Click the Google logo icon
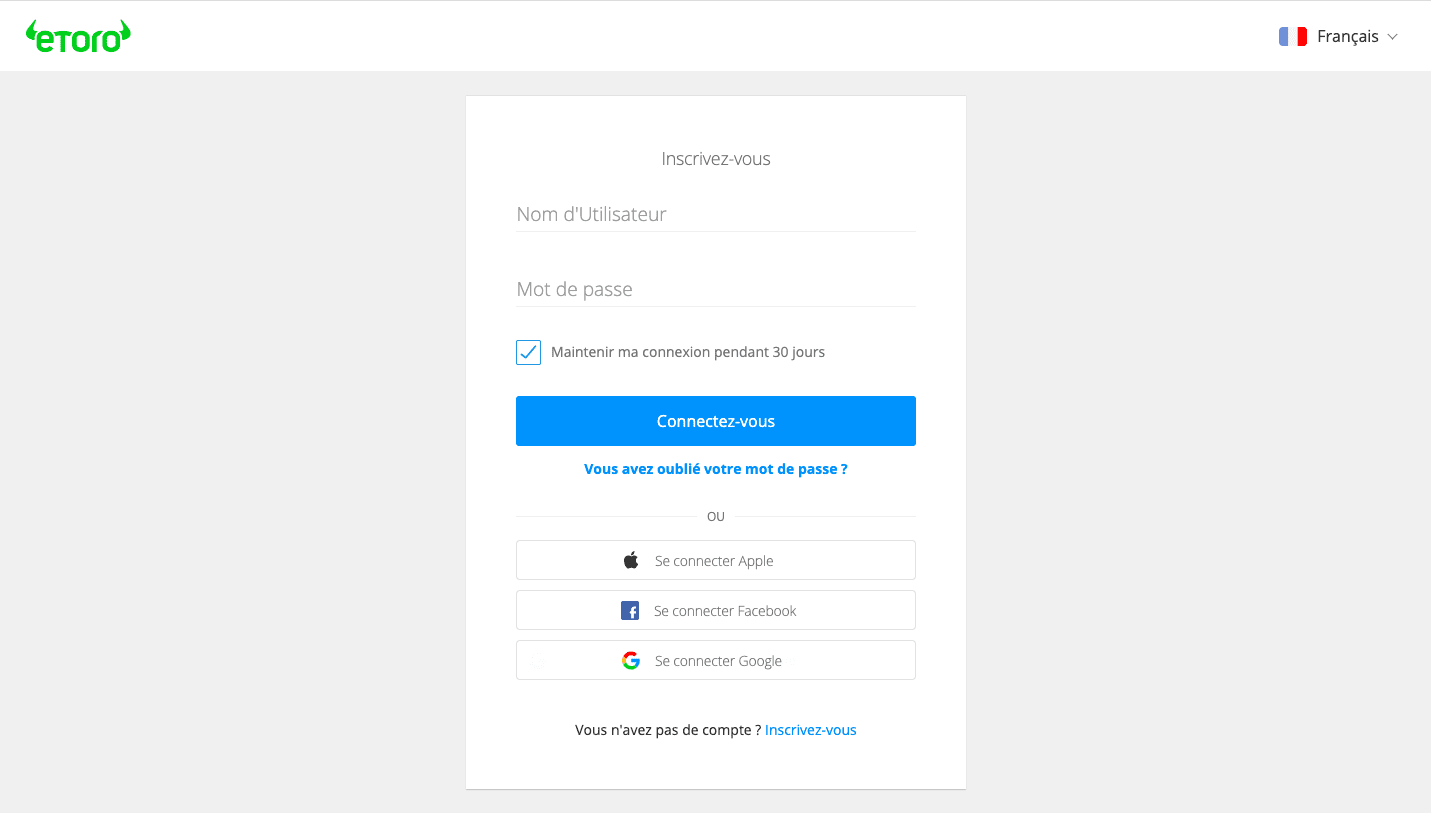The height and width of the screenshot is (813, 1431). pyautogui.click(x=631, y=660)
